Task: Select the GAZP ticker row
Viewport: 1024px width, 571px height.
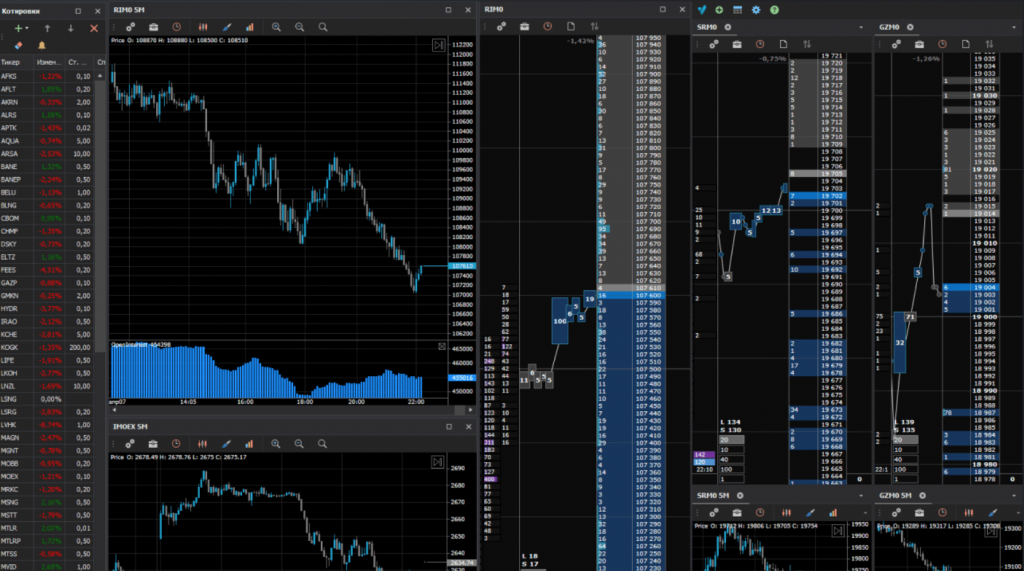Action: pos(10,283)
